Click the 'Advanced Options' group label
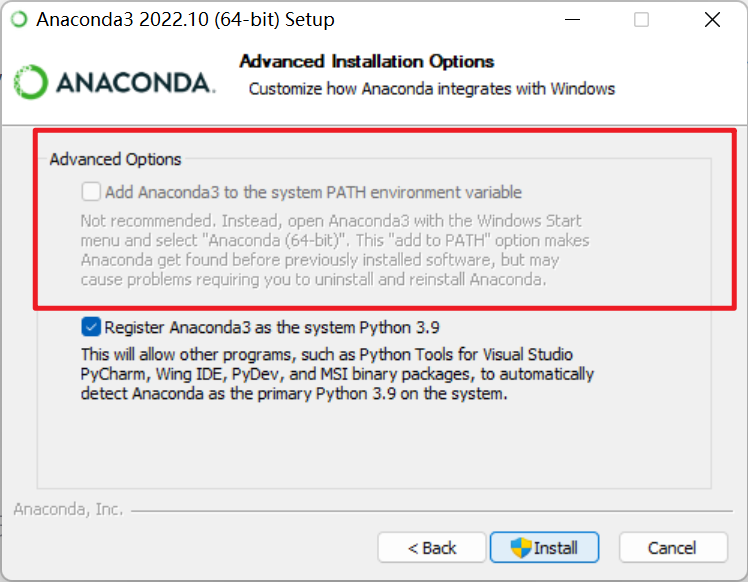This screenshot has height=582, width=748. [115, 159]
